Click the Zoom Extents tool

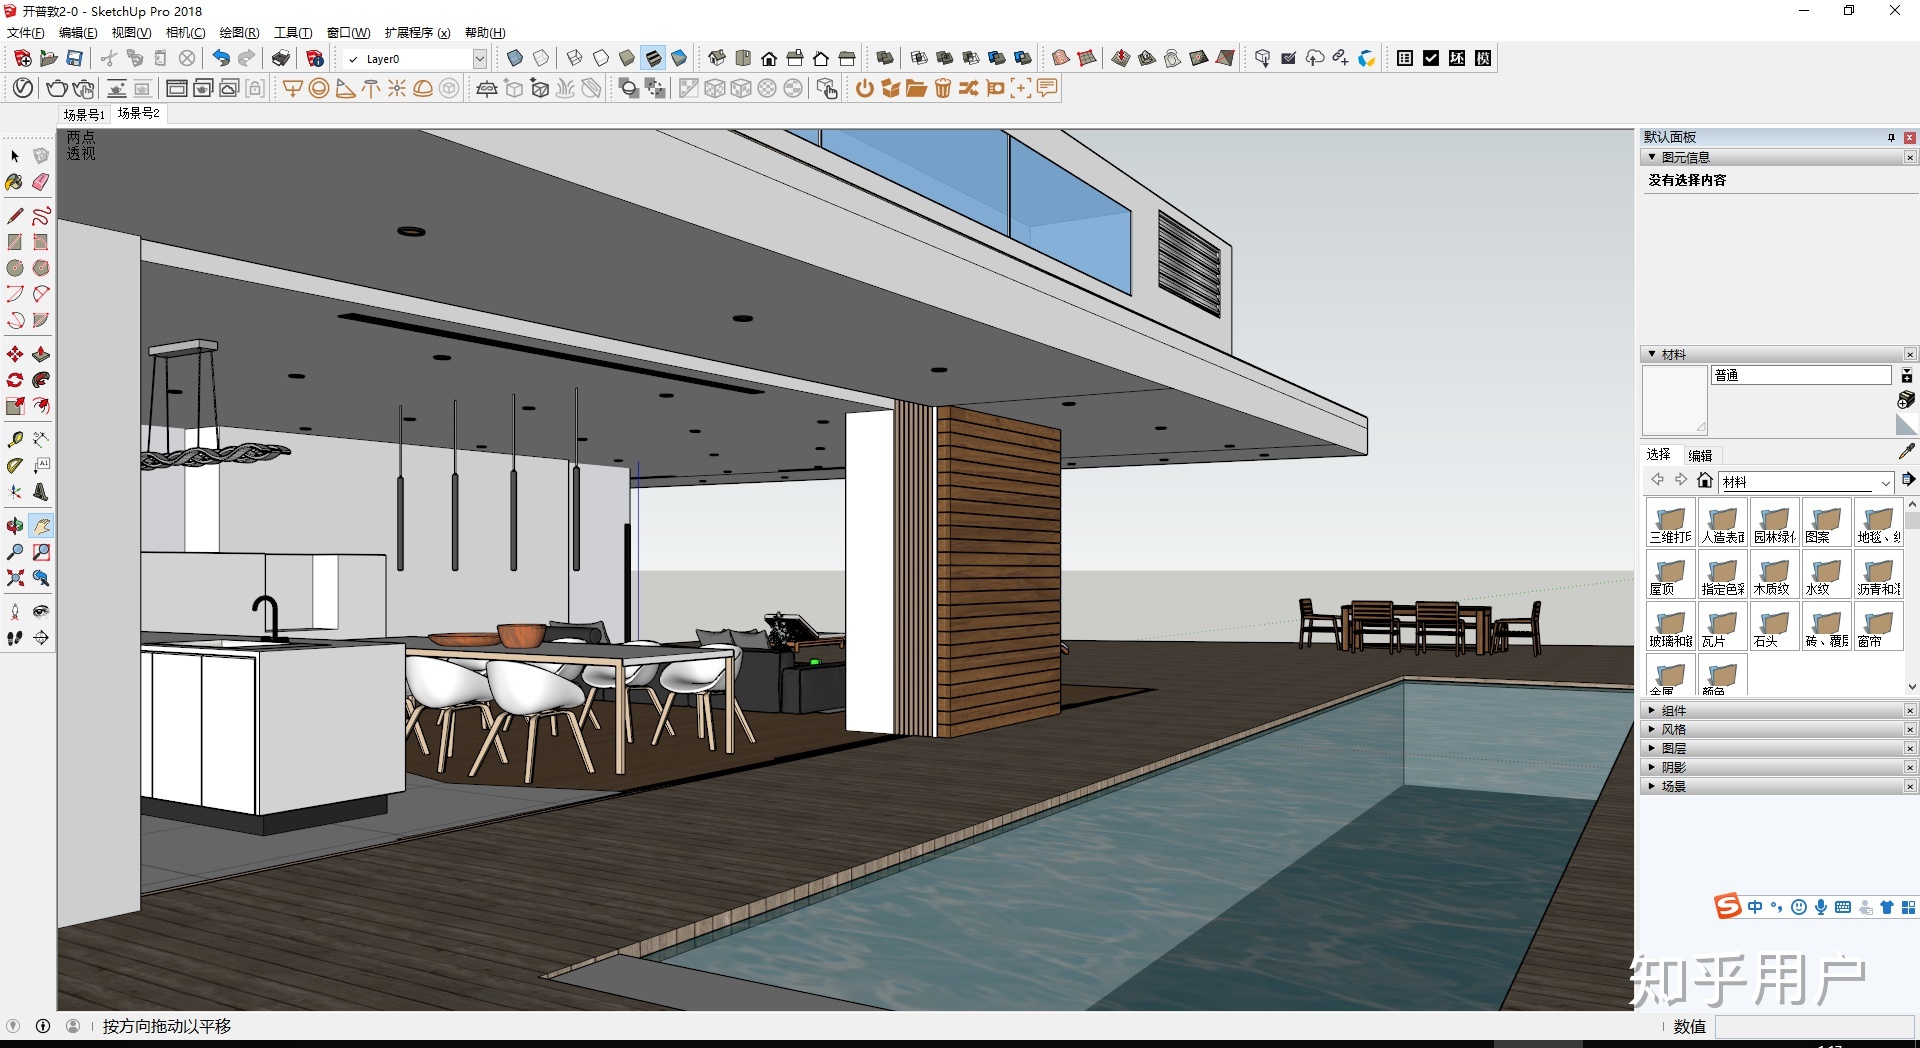[x=14, y=578]
